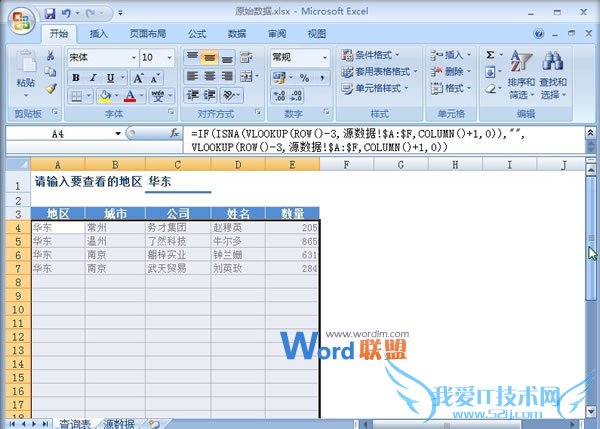
Task: Align cell text left
Action: [x=192, y=76]
